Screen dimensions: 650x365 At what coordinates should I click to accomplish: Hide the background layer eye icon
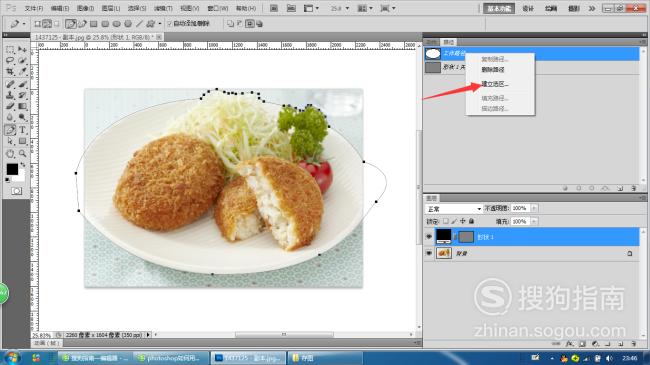coord(429,253)
